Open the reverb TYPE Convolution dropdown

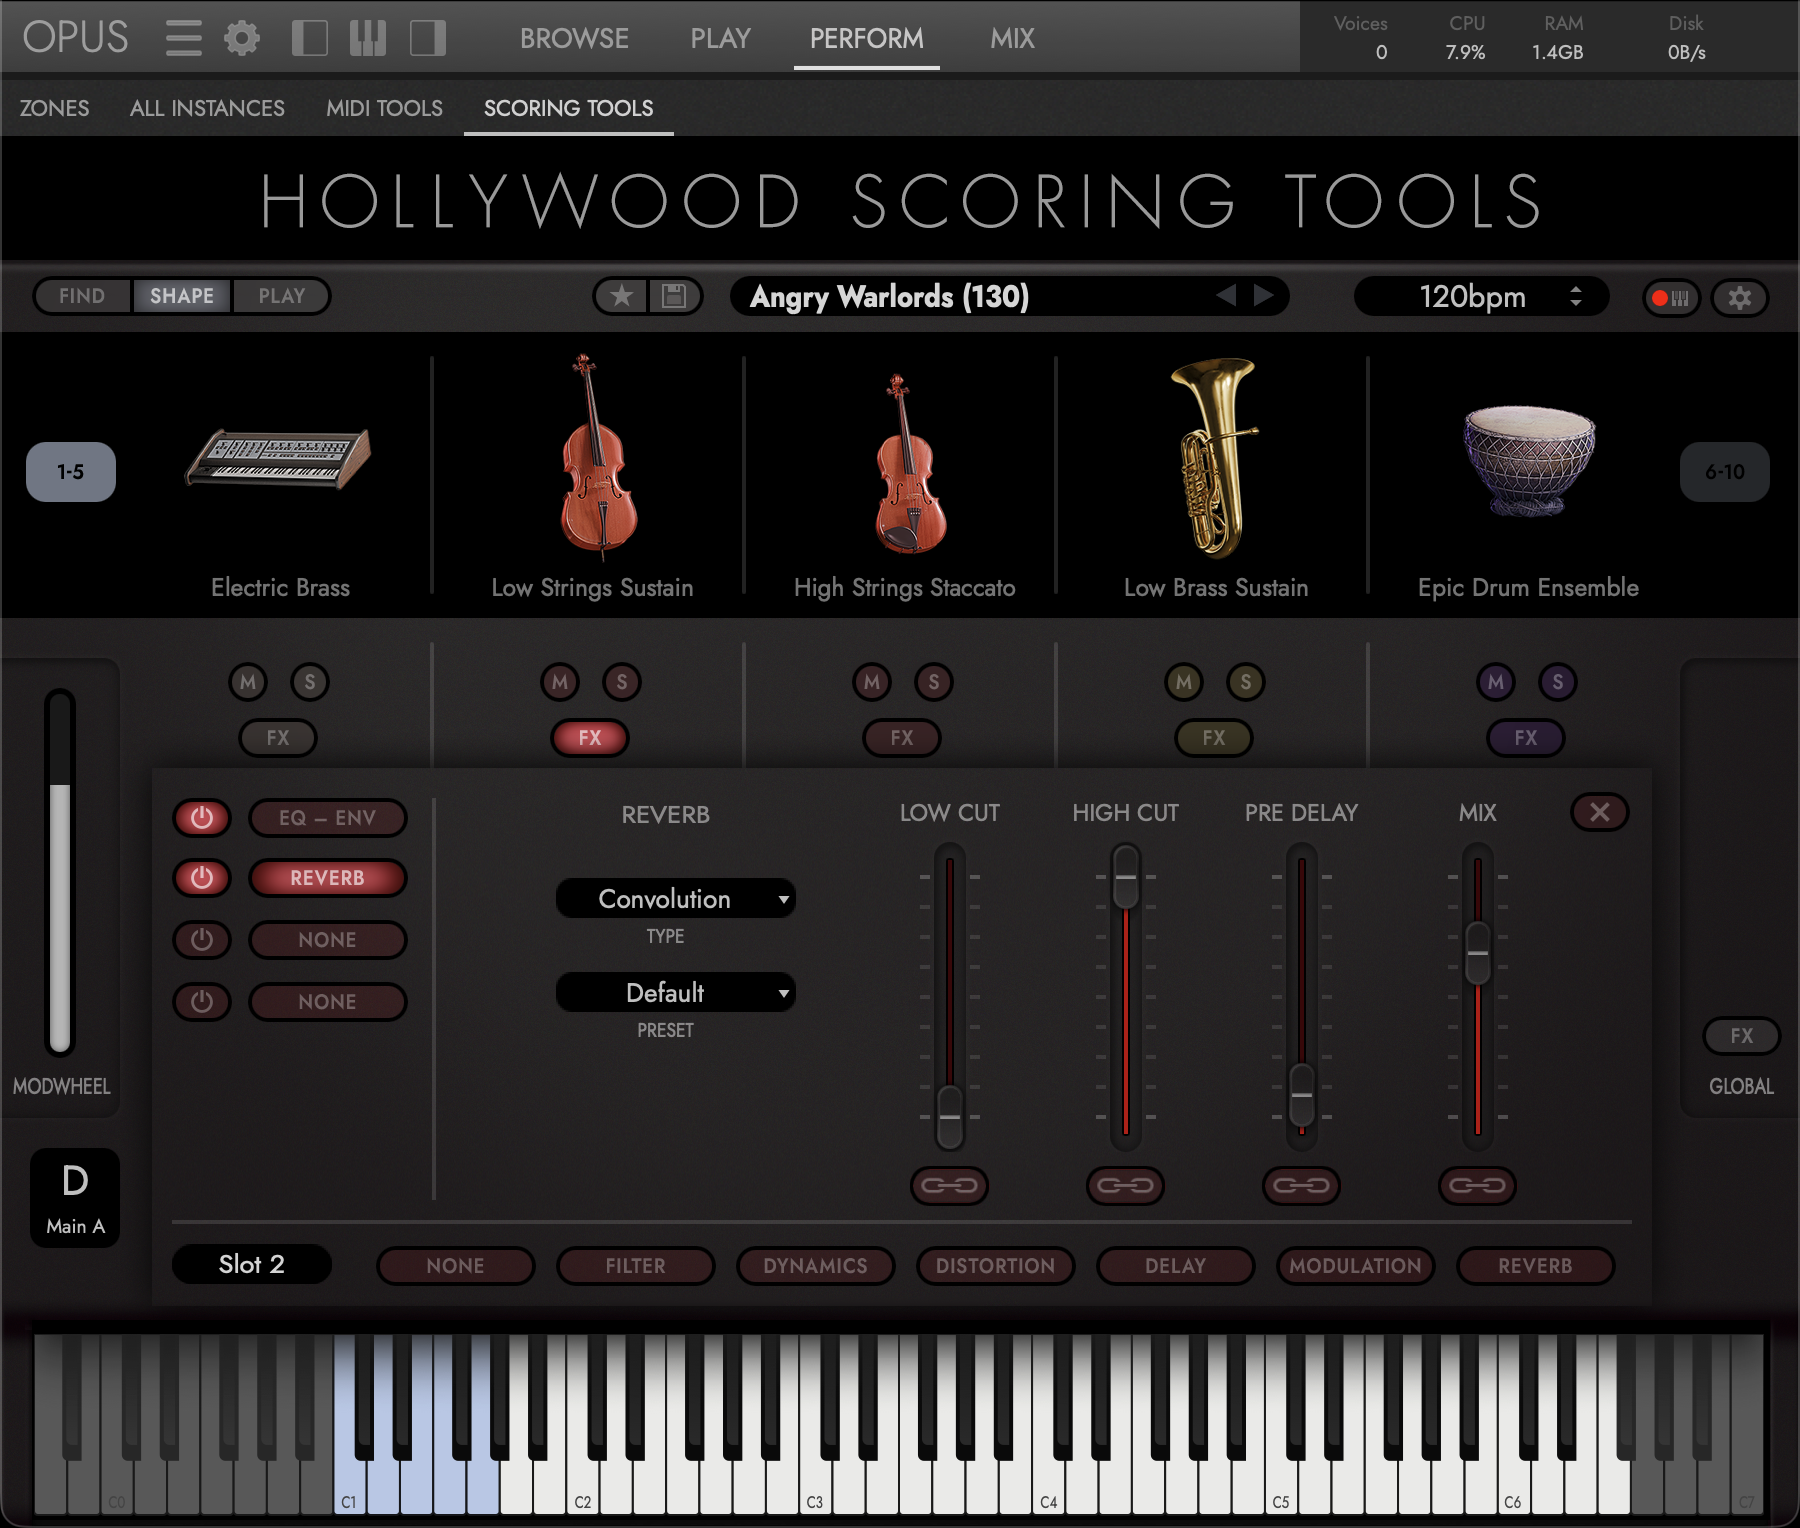pyautogui.click(x=676, y=899)
